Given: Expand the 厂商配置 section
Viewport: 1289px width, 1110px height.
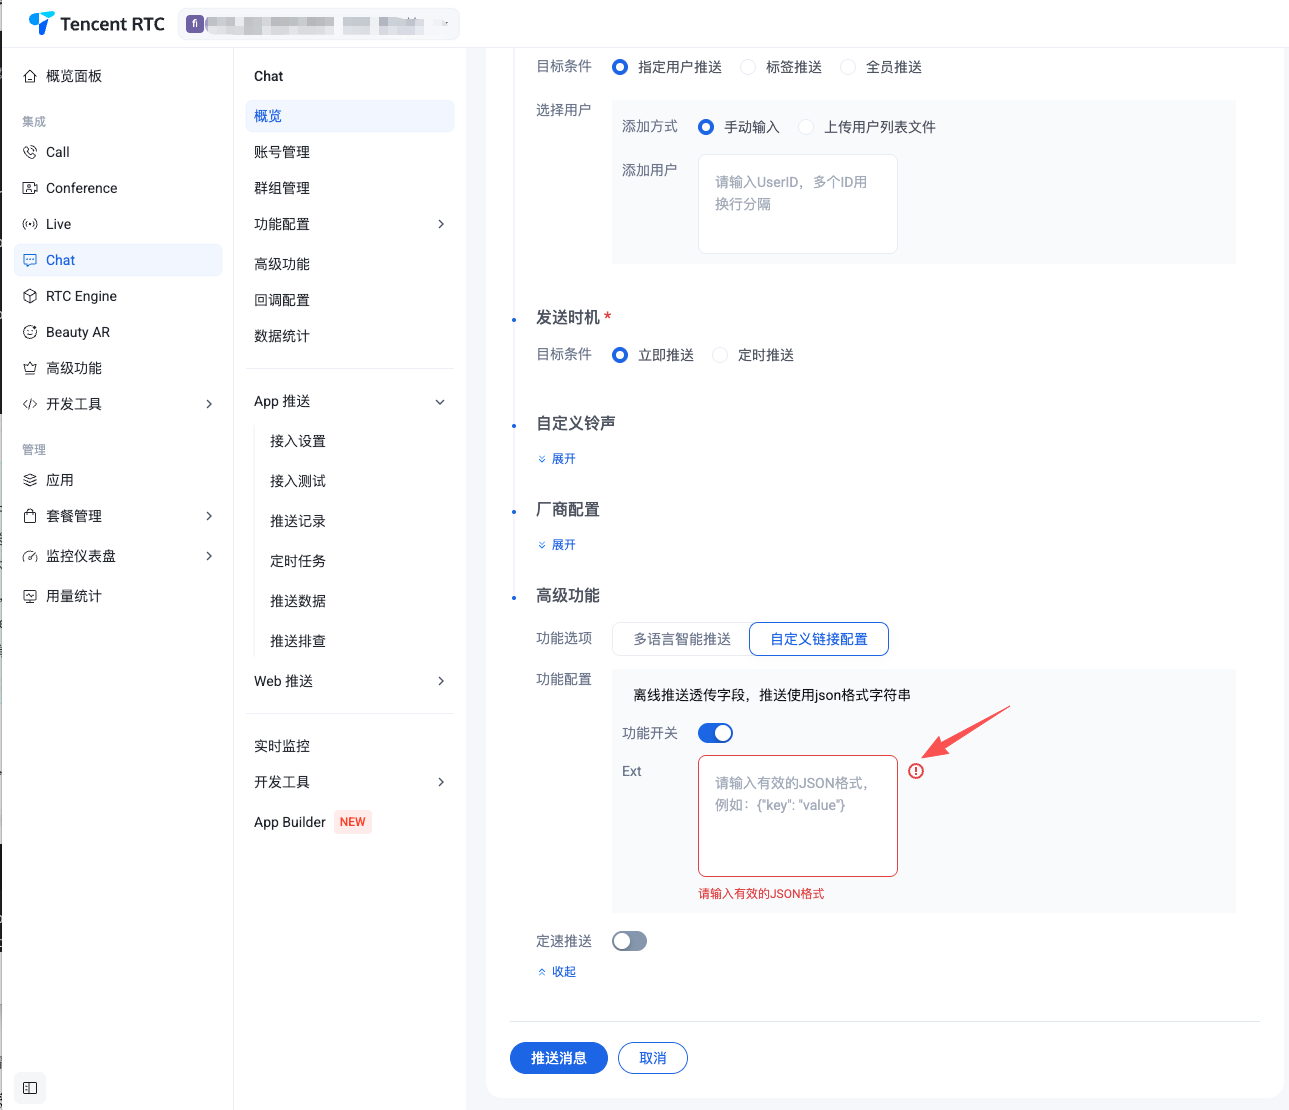Looking at the screenshot, I should (x=557, y=545).
